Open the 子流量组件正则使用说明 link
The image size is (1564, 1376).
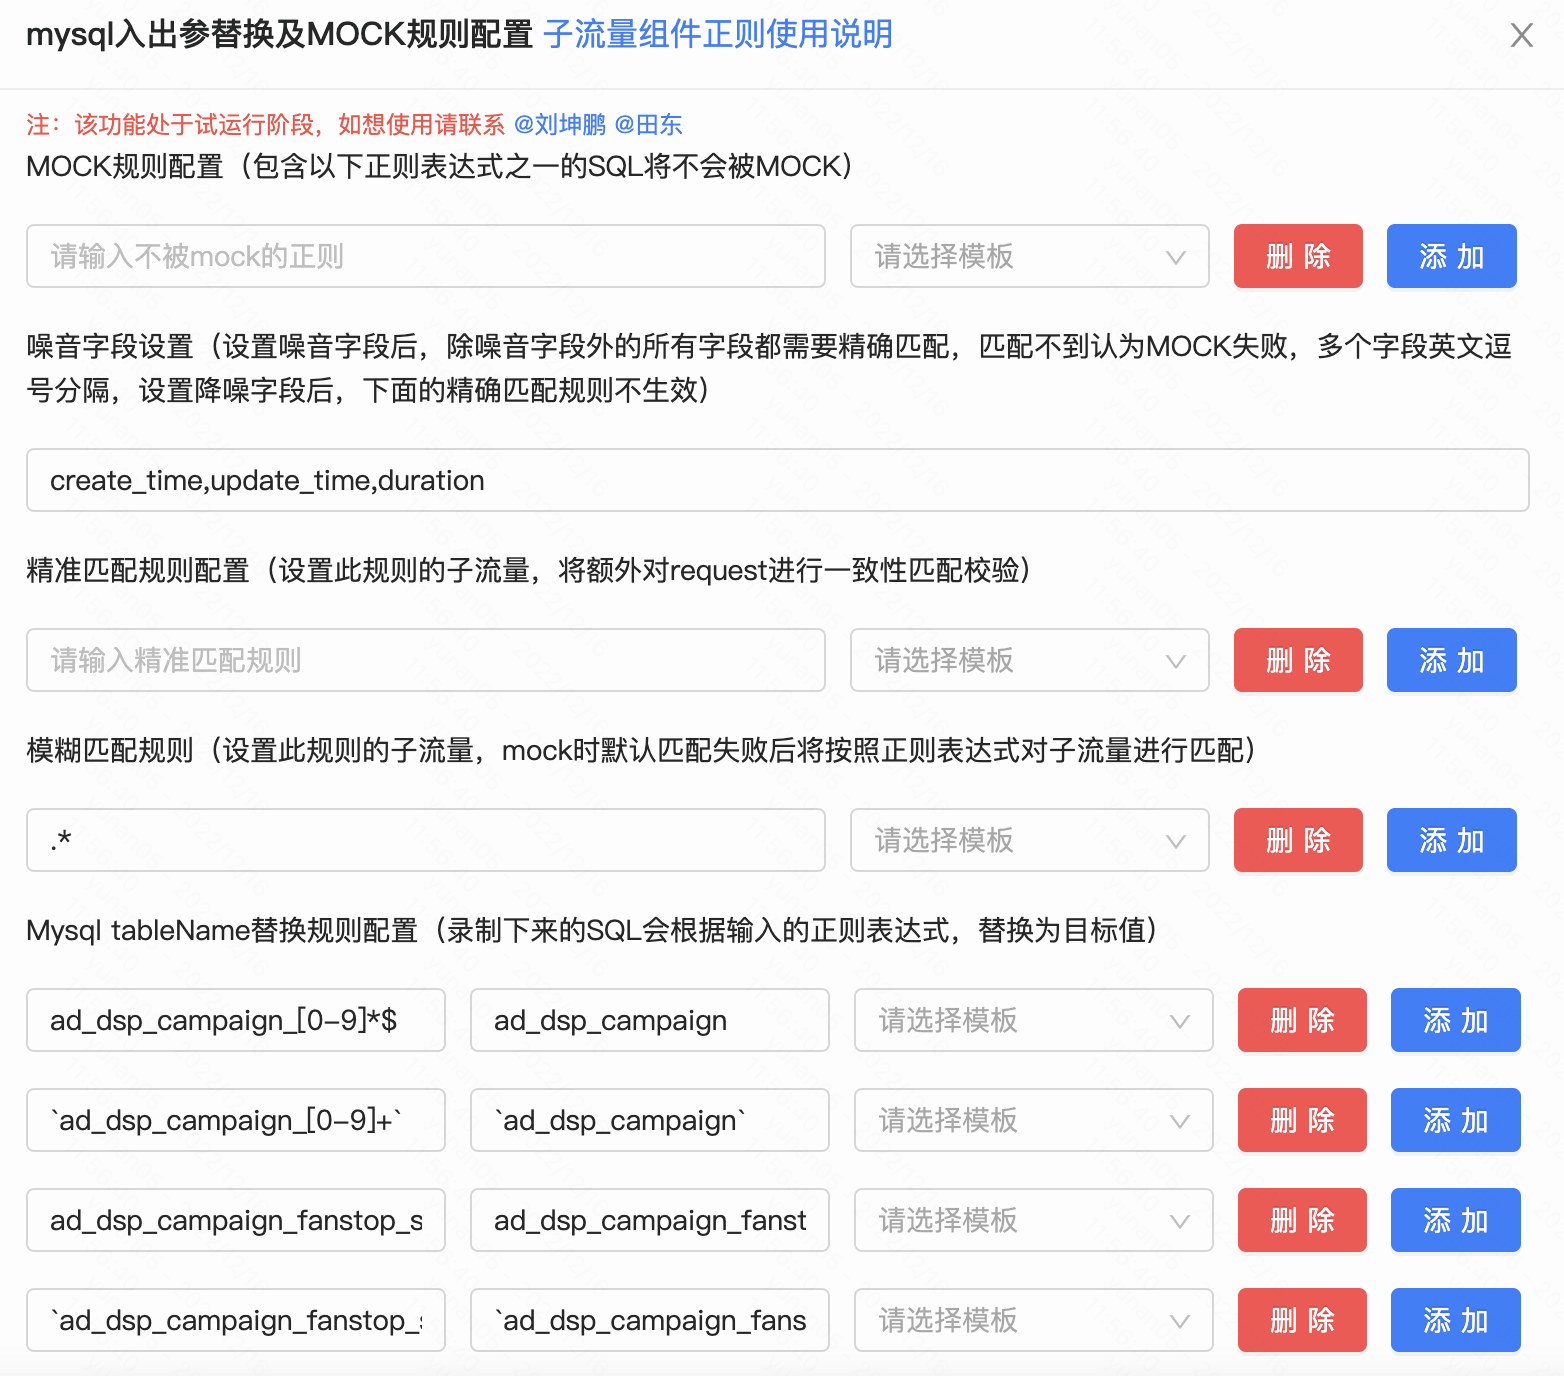click(717, 34)
